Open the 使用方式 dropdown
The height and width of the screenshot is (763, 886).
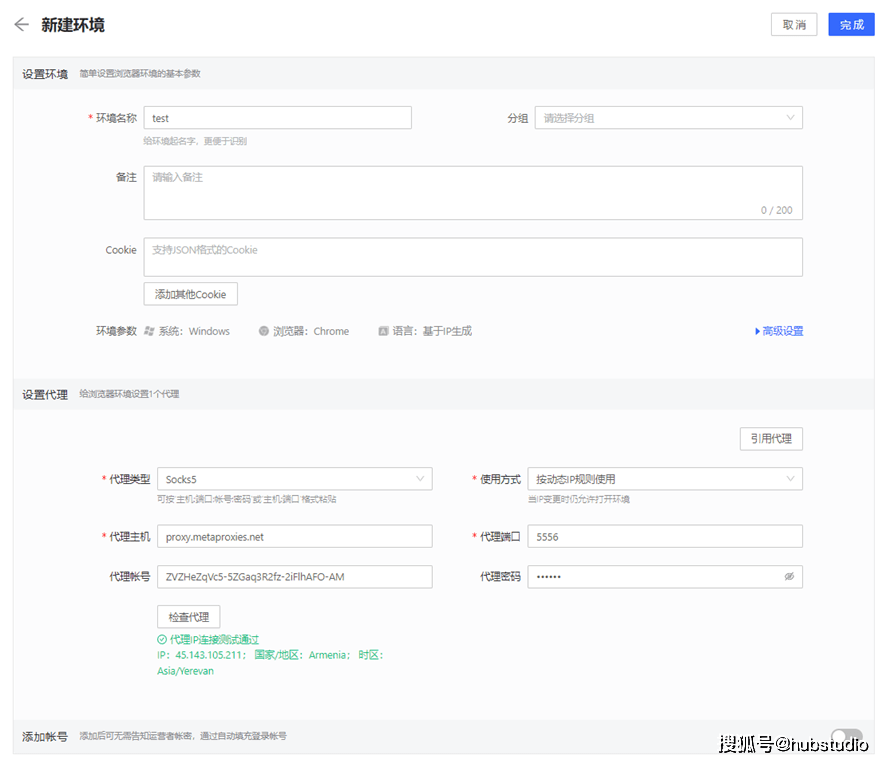664,479
